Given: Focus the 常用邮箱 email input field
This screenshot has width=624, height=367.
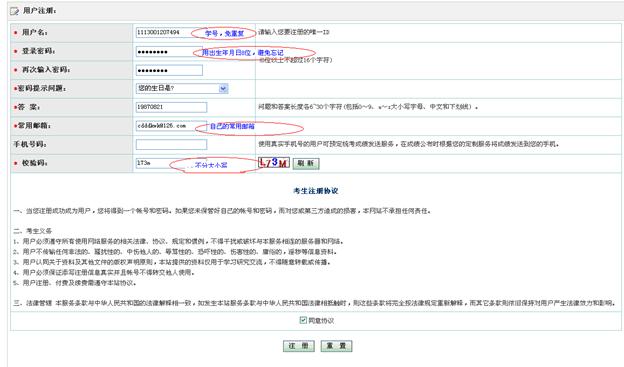Looking at the screenshot, I should pos(172,126).
